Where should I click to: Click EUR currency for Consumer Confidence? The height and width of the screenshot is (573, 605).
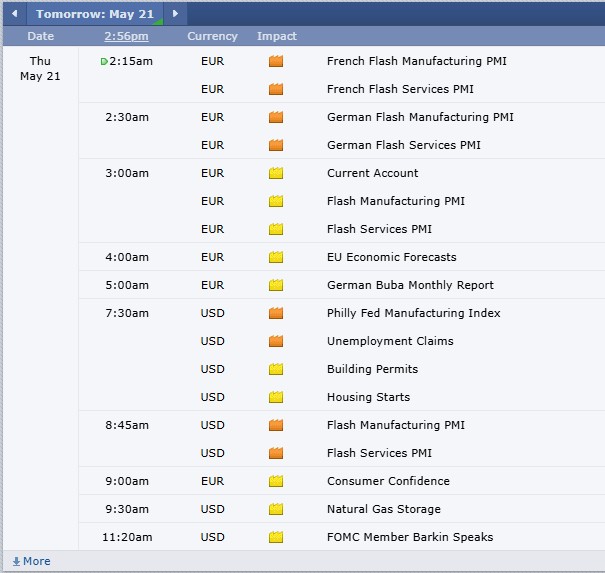tap(212, 481)
